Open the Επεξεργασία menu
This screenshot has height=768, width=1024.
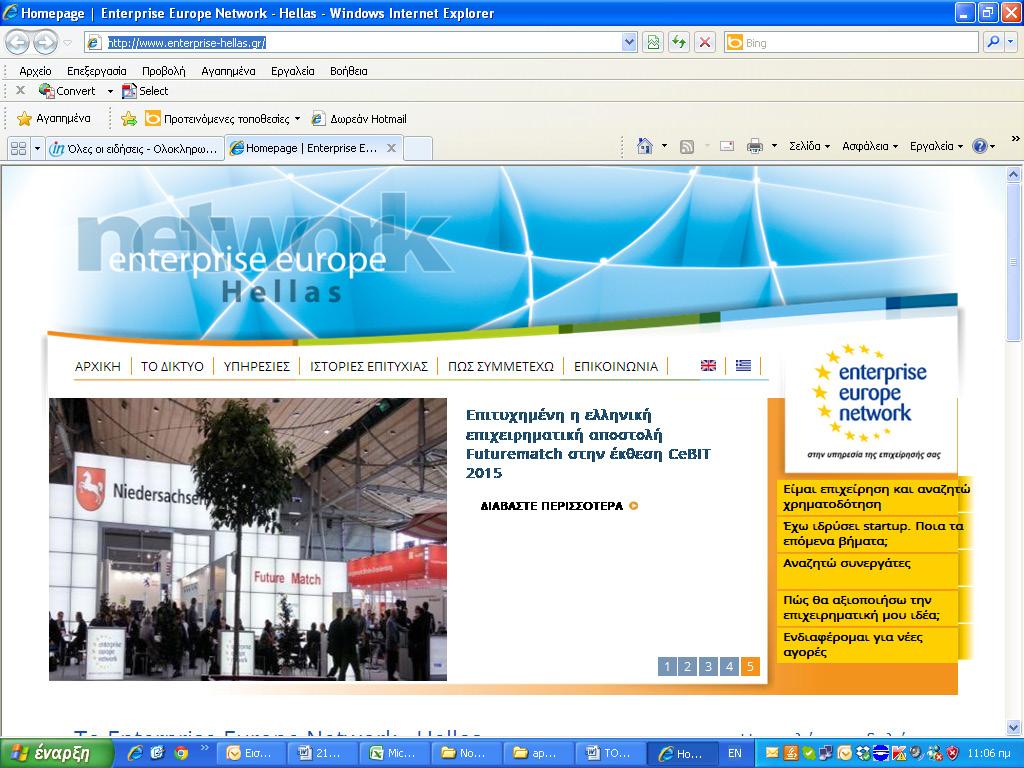click(x=97, y=71)
